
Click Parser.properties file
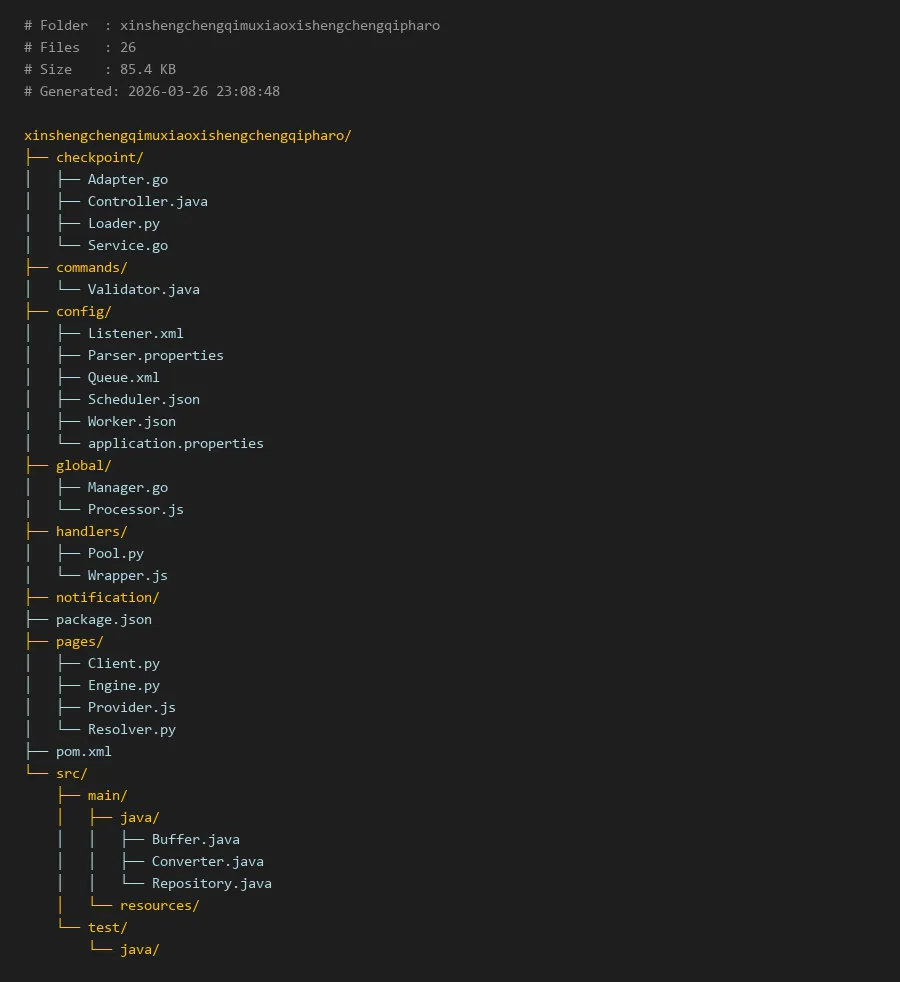[155, 355]
